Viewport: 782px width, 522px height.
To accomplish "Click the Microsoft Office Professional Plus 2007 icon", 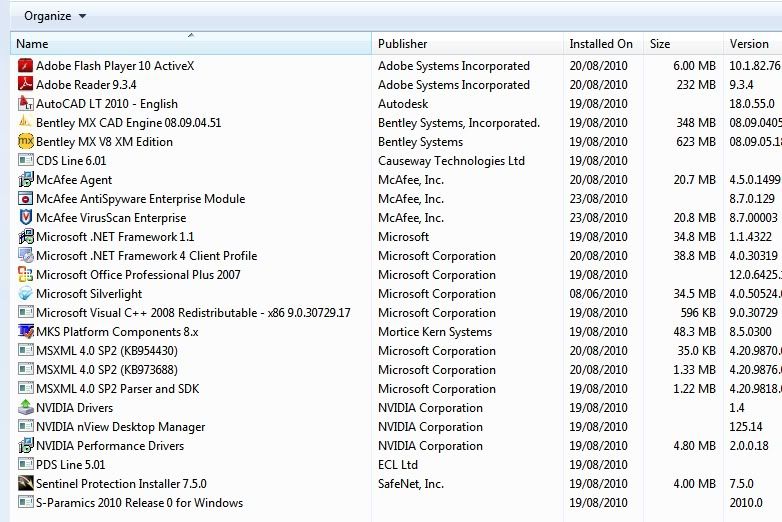I will (x=25, y=274).
